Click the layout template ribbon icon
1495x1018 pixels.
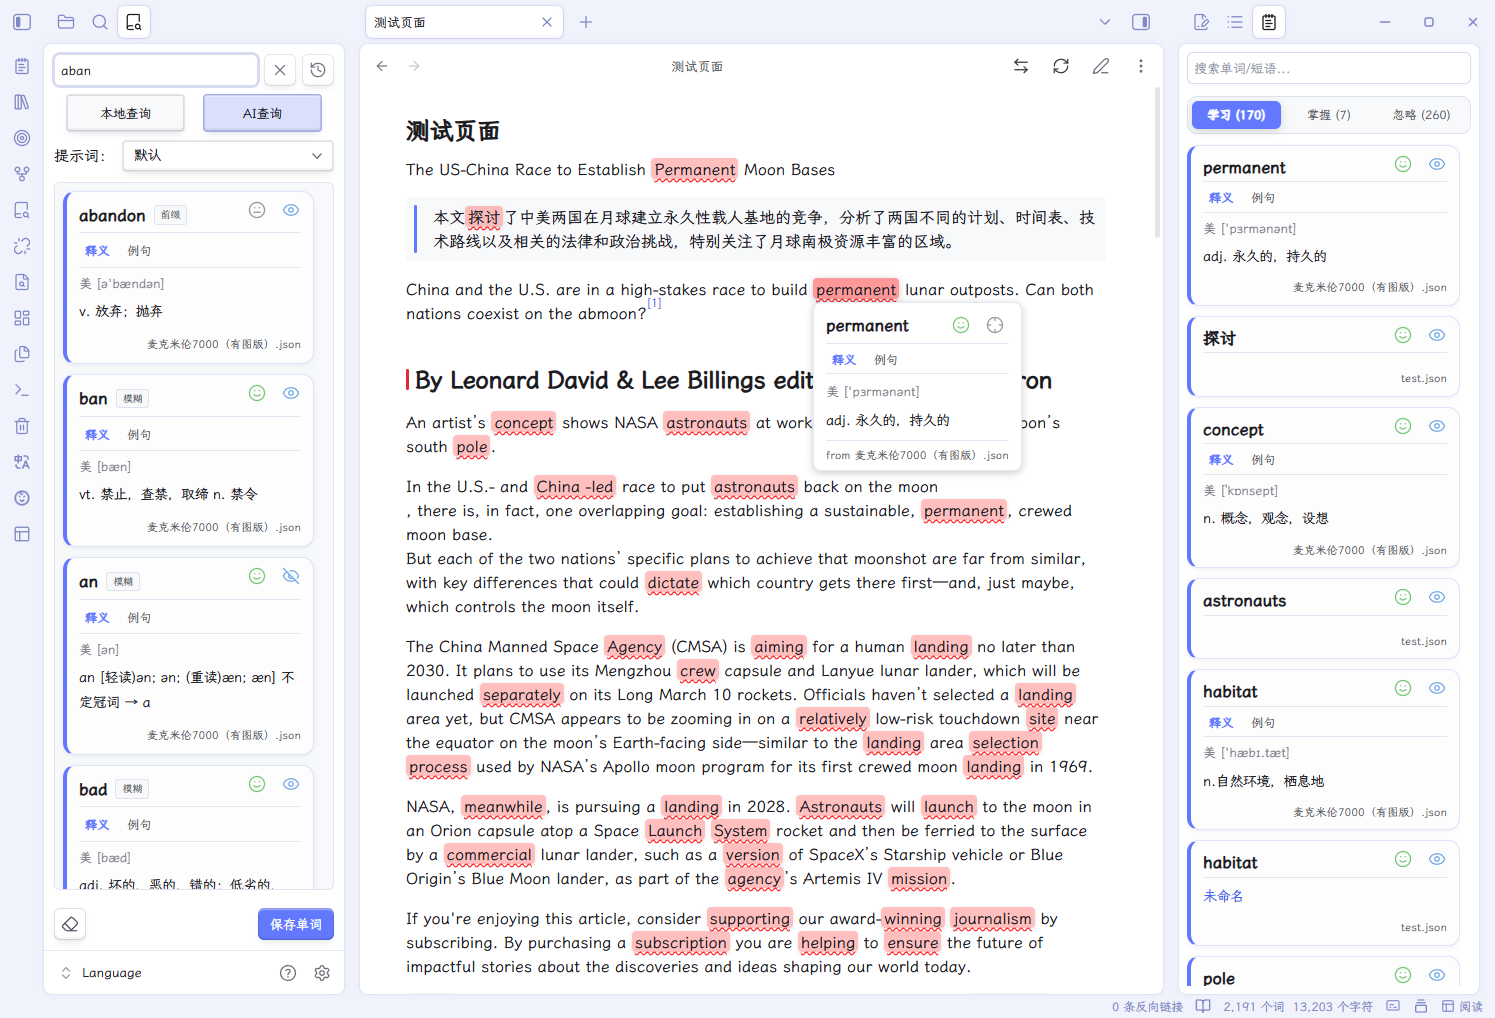(x=22, y=534)
